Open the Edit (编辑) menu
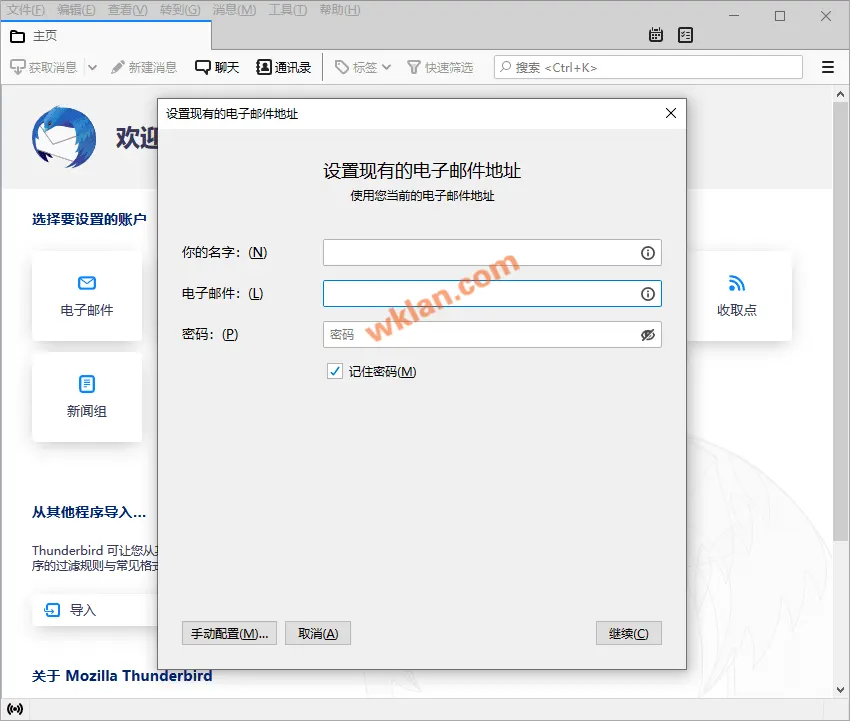850x721 pixels. [x=76, y=10]
